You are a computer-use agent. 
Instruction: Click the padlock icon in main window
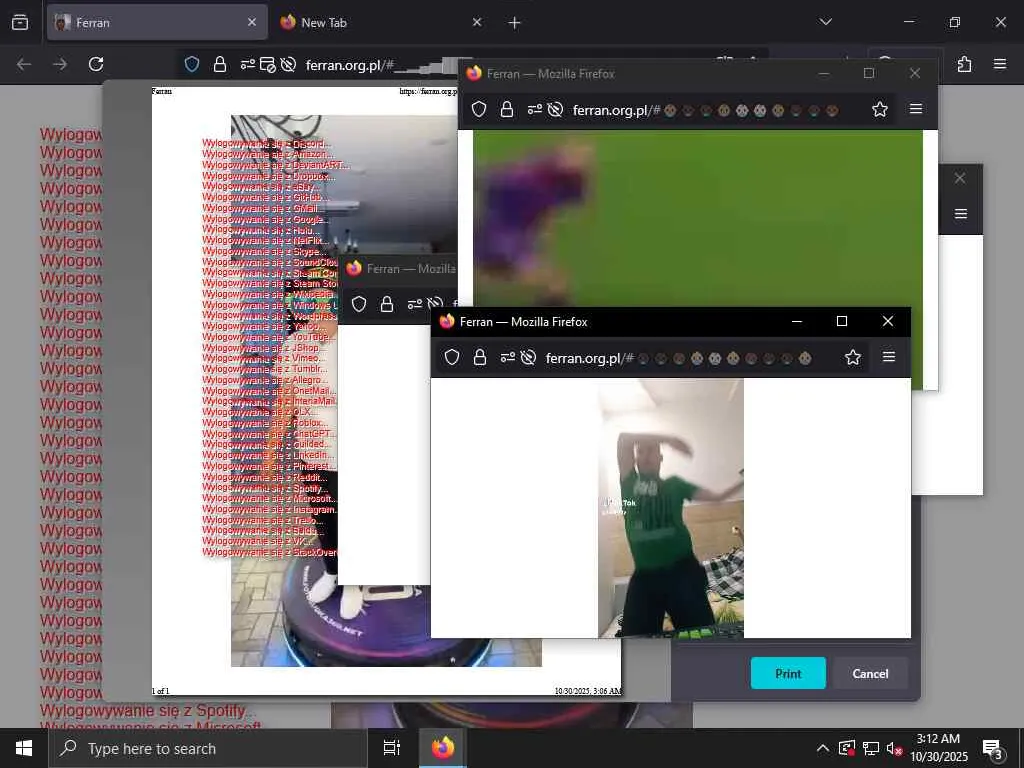(220, 64)
